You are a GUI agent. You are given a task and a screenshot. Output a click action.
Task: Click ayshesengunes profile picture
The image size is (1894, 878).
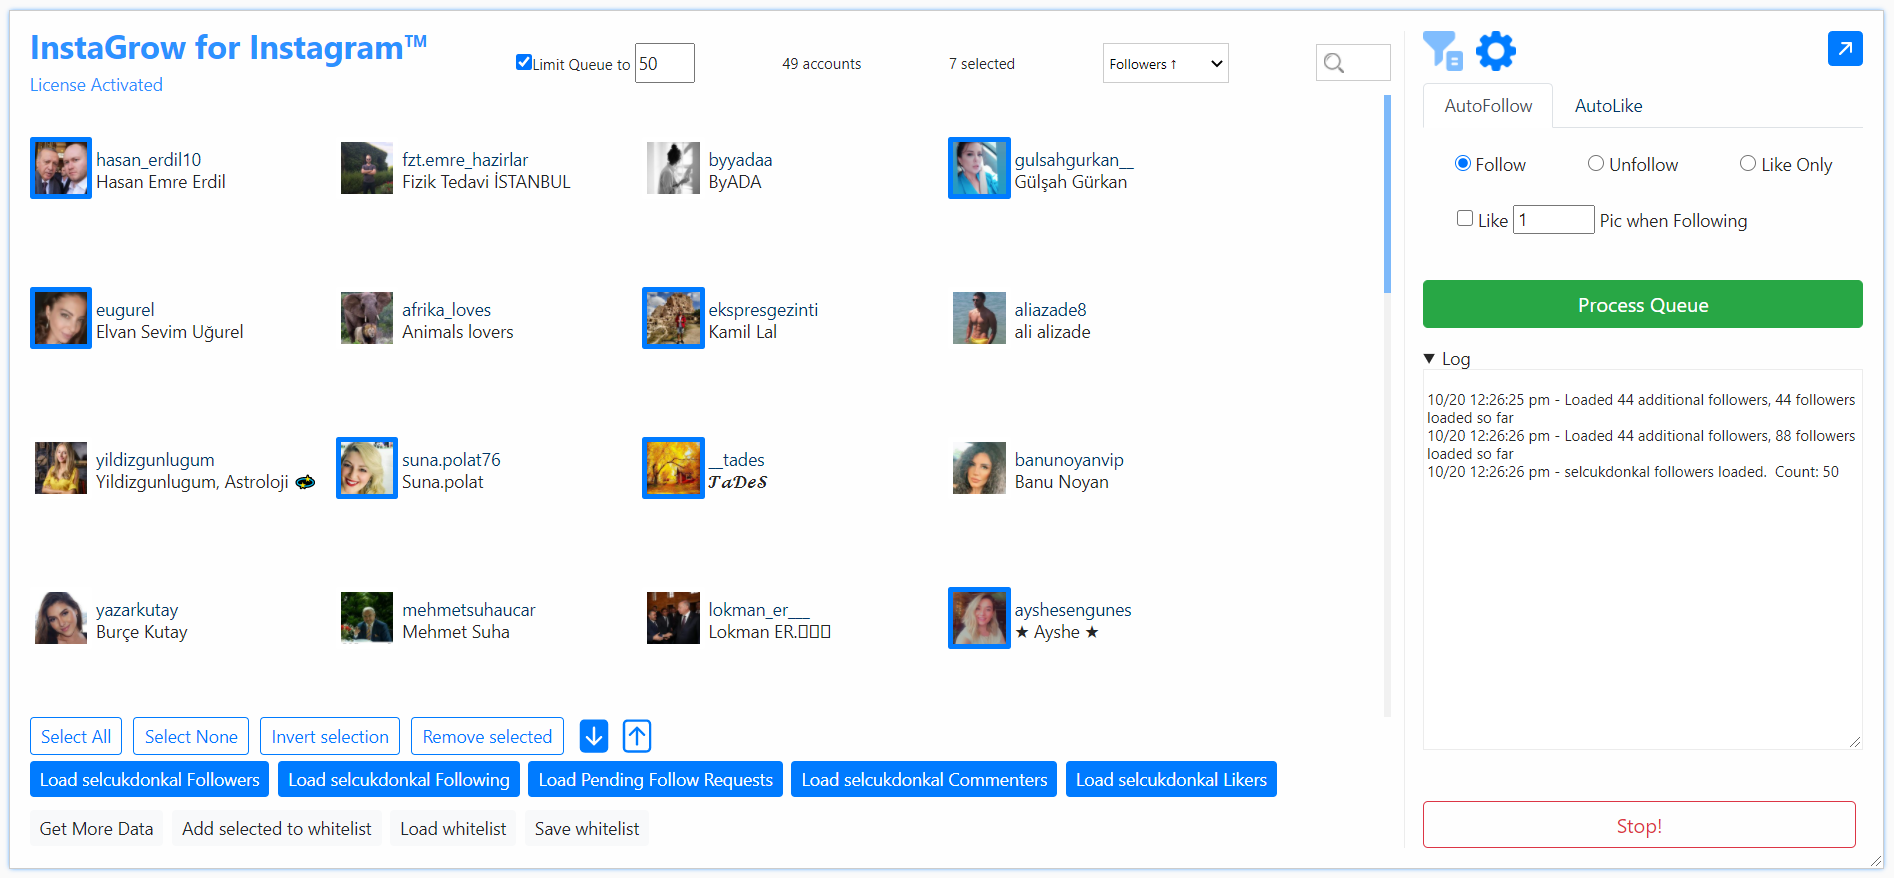coord(979,618)
